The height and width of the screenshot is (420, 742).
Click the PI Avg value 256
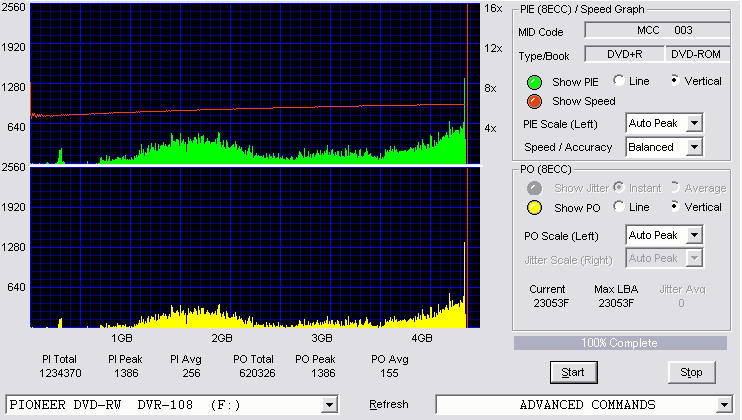tap(191, 373)
